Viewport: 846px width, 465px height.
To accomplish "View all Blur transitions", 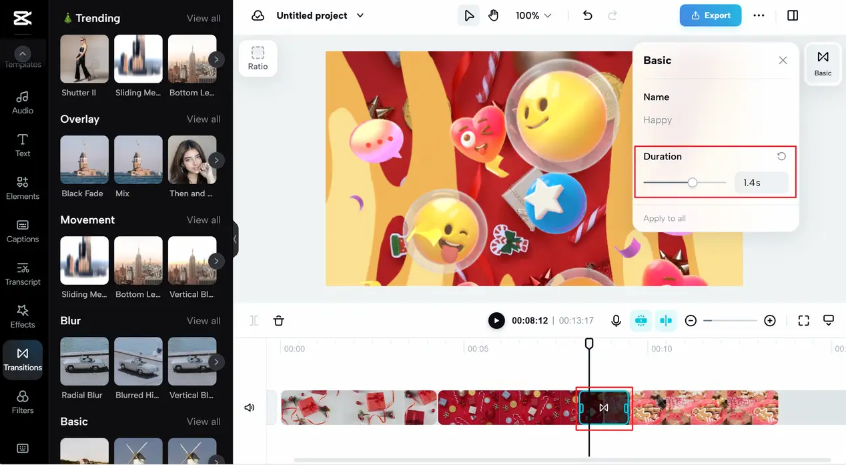I will (203, 321).
